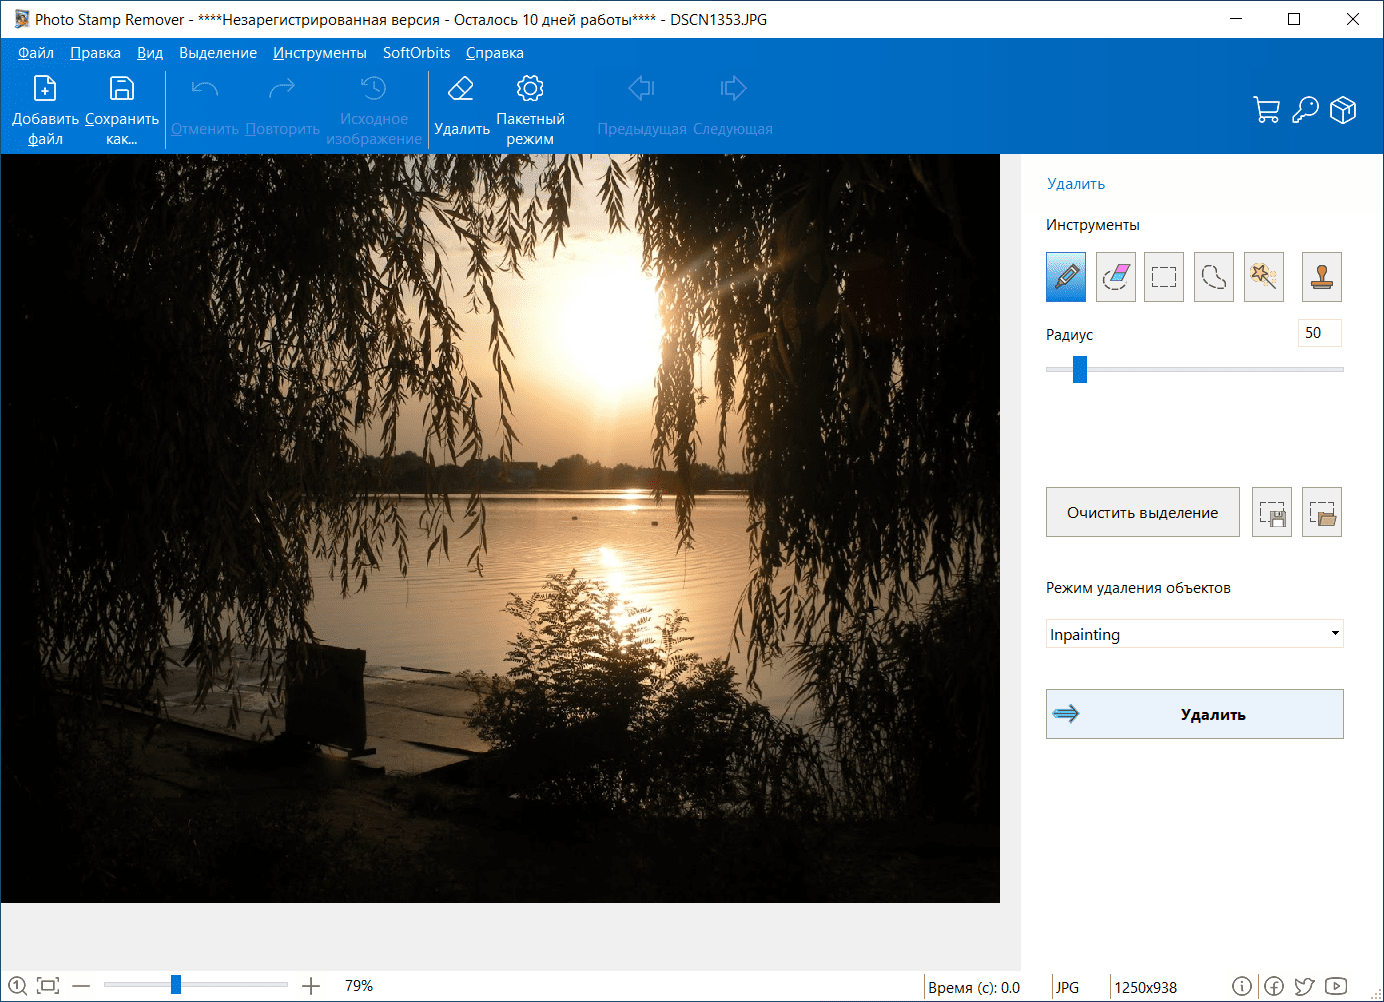Redo with the Повторить toolbar button
This screenshot has height=1002, width=1384.
click(x=282, y=108)
